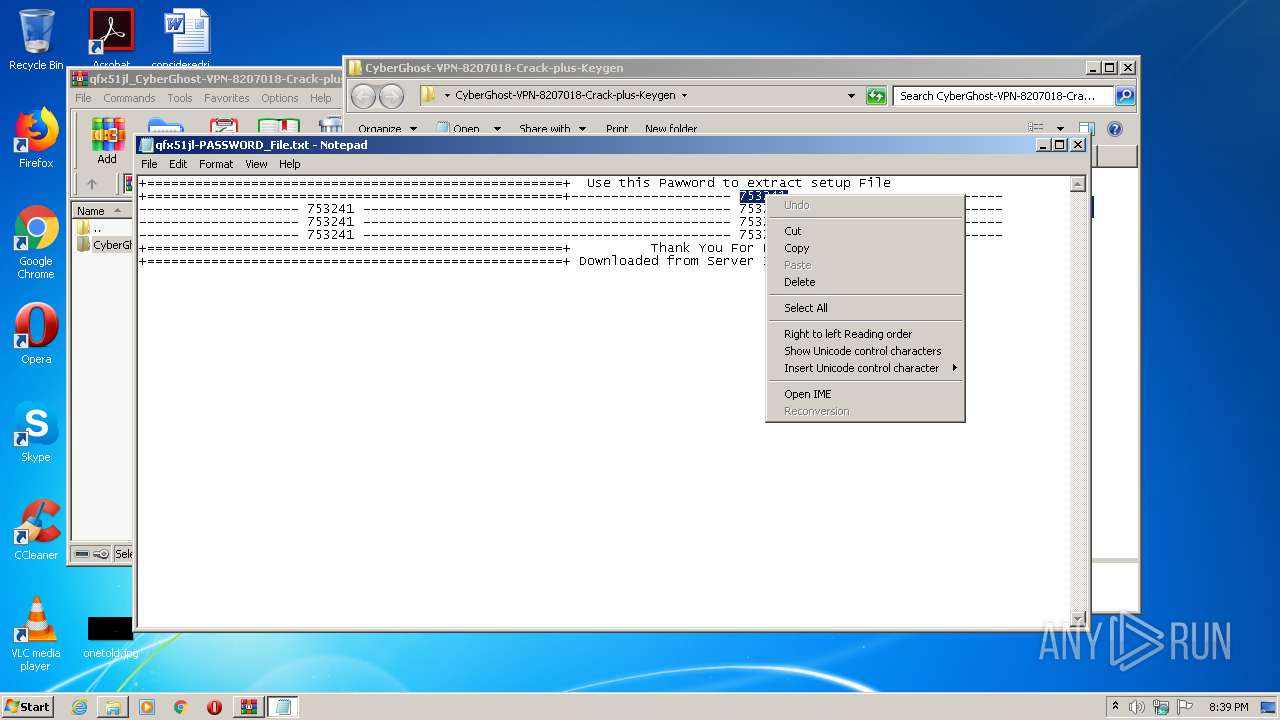Open Opera desktop shortcut
Screen dimensions: 1280x720
pyautogui.click(x=36, y=334)
